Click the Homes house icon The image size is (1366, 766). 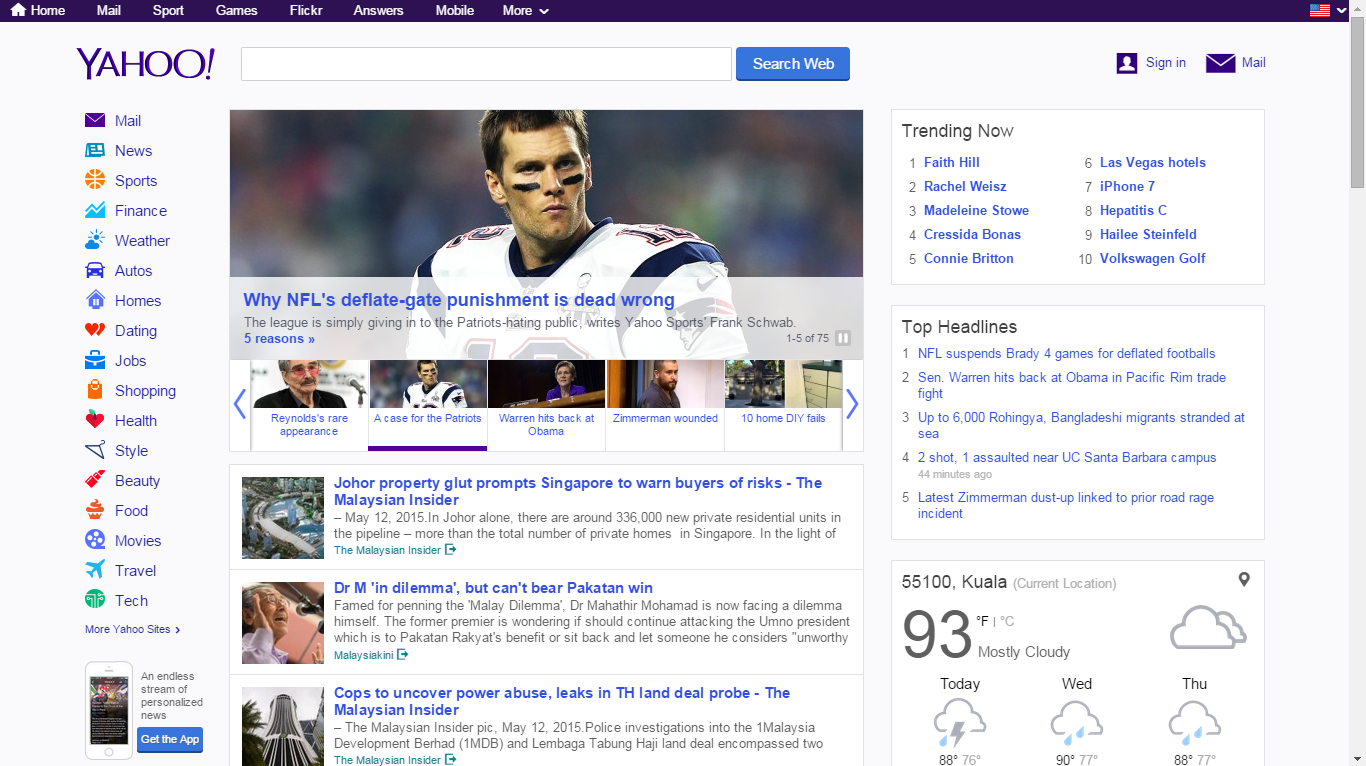tap(95, 300)
